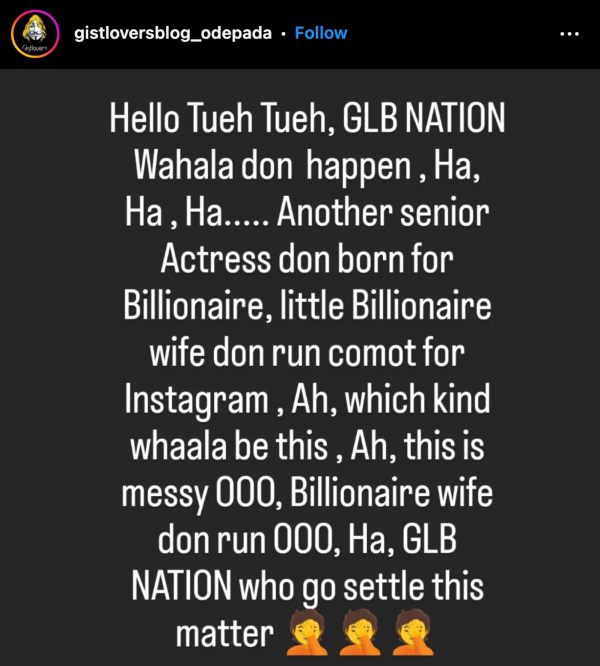Click the line "Actress don born for"

[307, 259]
